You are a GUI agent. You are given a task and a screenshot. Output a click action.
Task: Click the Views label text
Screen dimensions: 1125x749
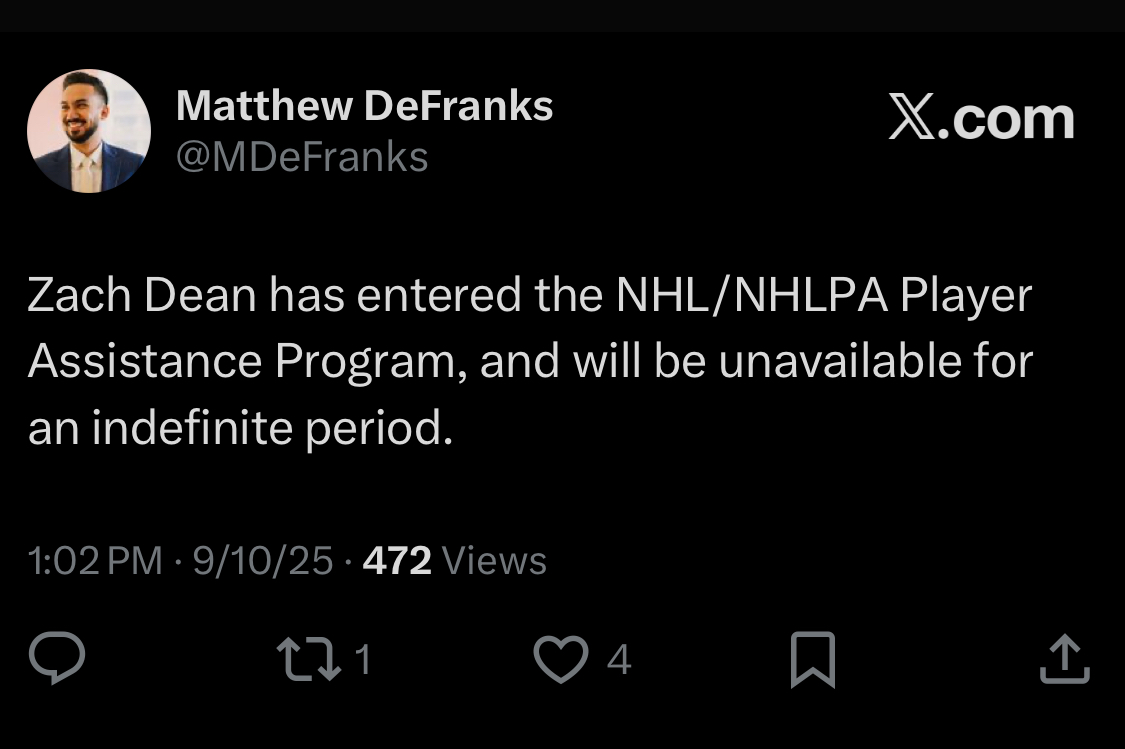[x=494, y=560]
